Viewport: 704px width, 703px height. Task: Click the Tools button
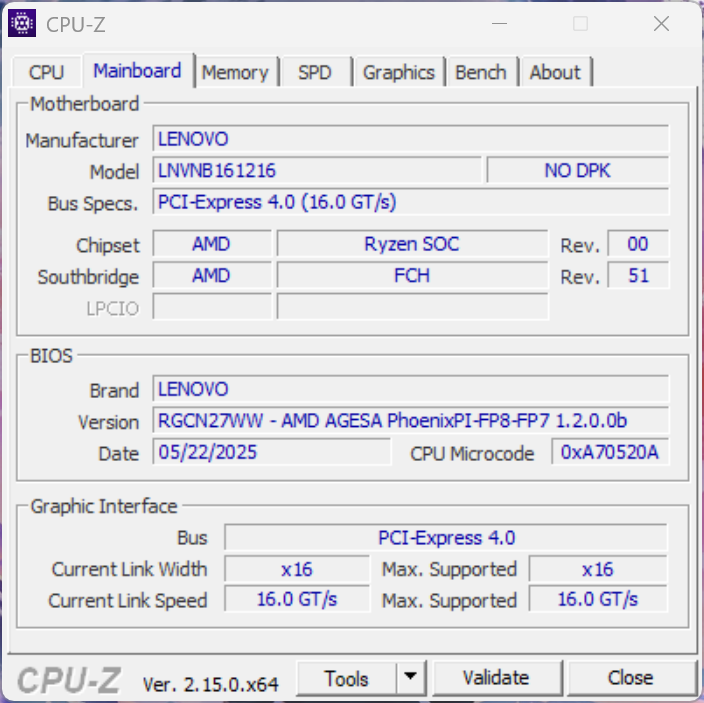[347, 678]
